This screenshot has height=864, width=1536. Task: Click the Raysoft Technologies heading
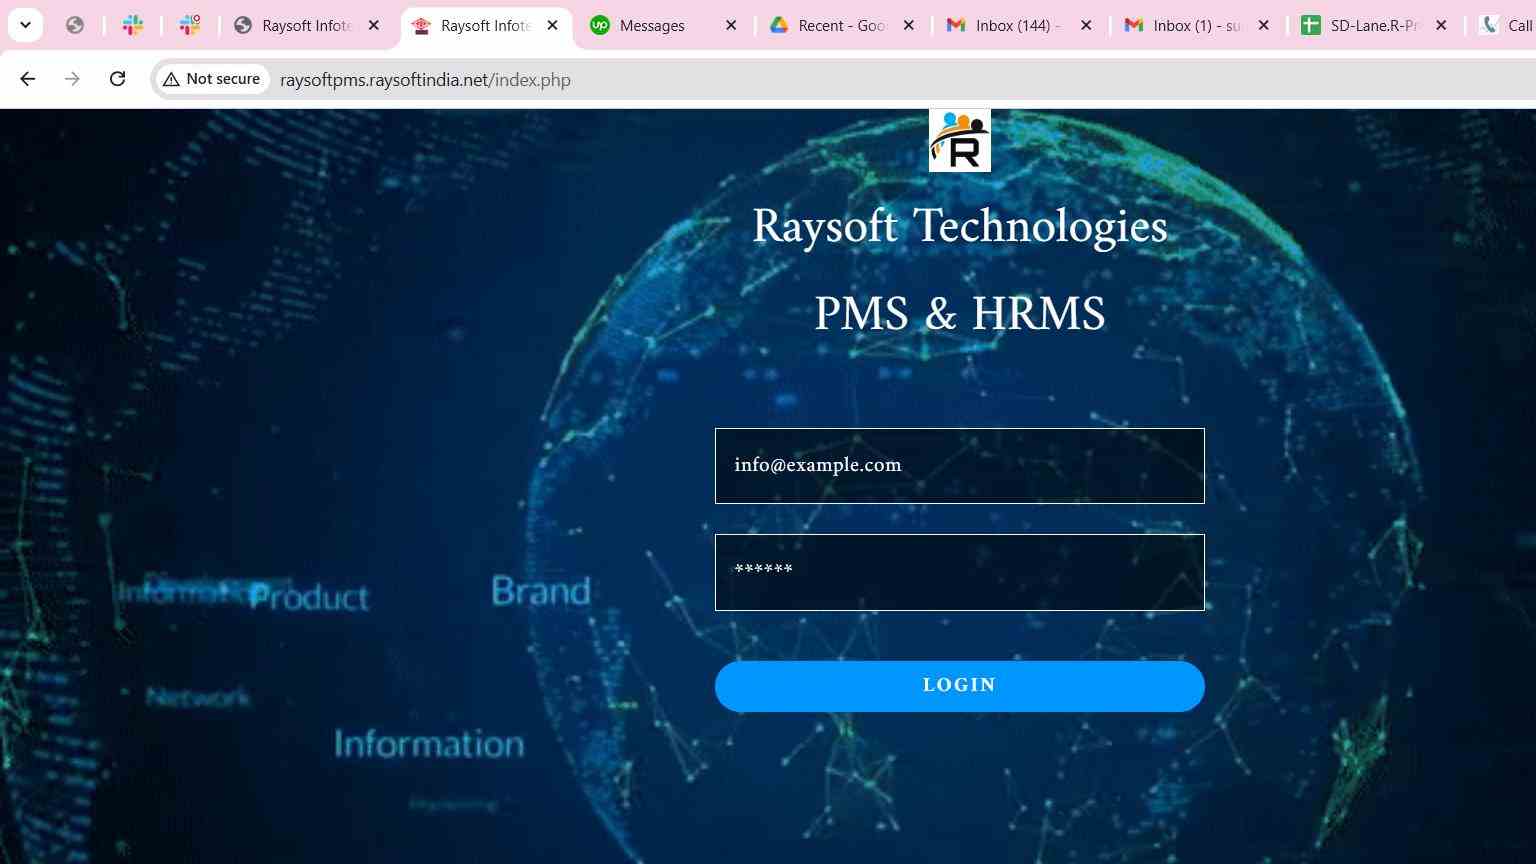point(959,227)
